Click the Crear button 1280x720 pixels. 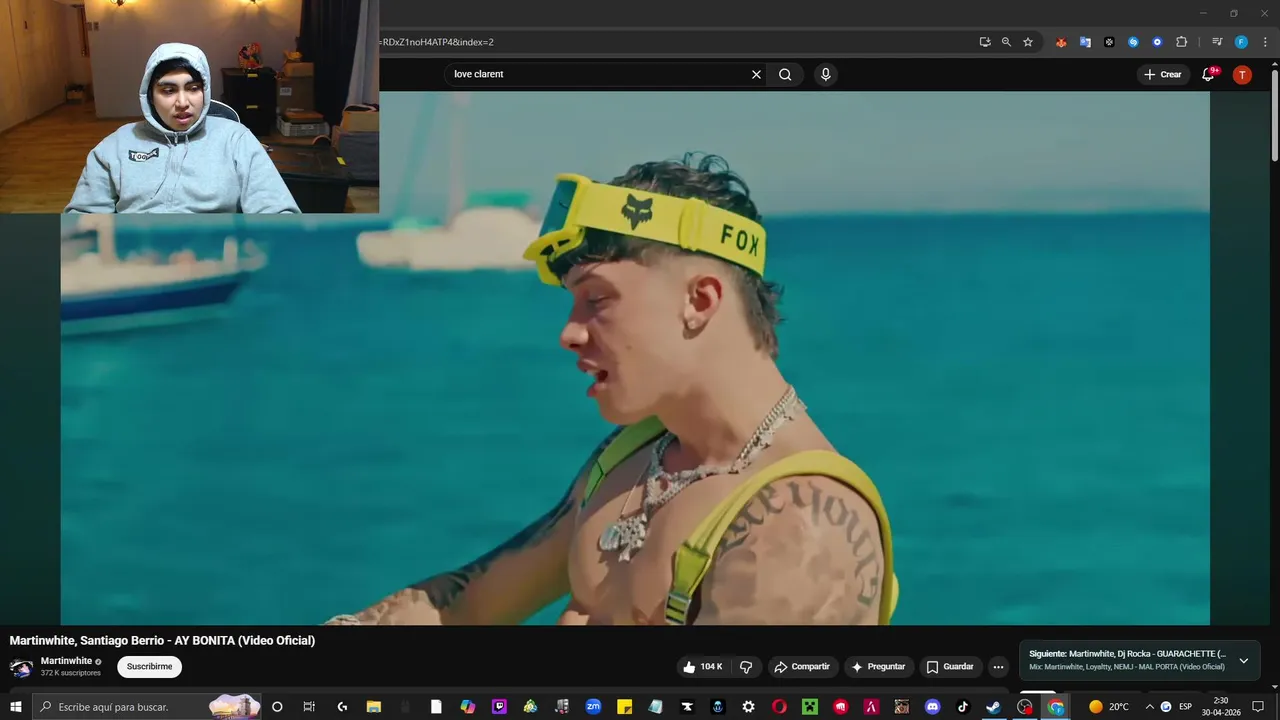pos(1163,74)
